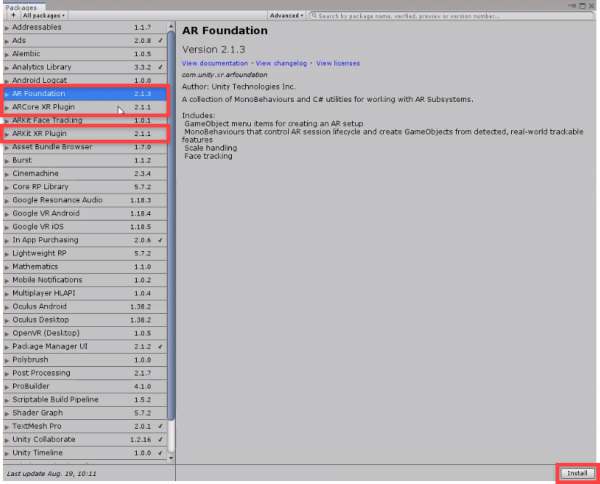Select the Core RP Library package
Screen dimensions: 600x484
(x=85, y=187)
